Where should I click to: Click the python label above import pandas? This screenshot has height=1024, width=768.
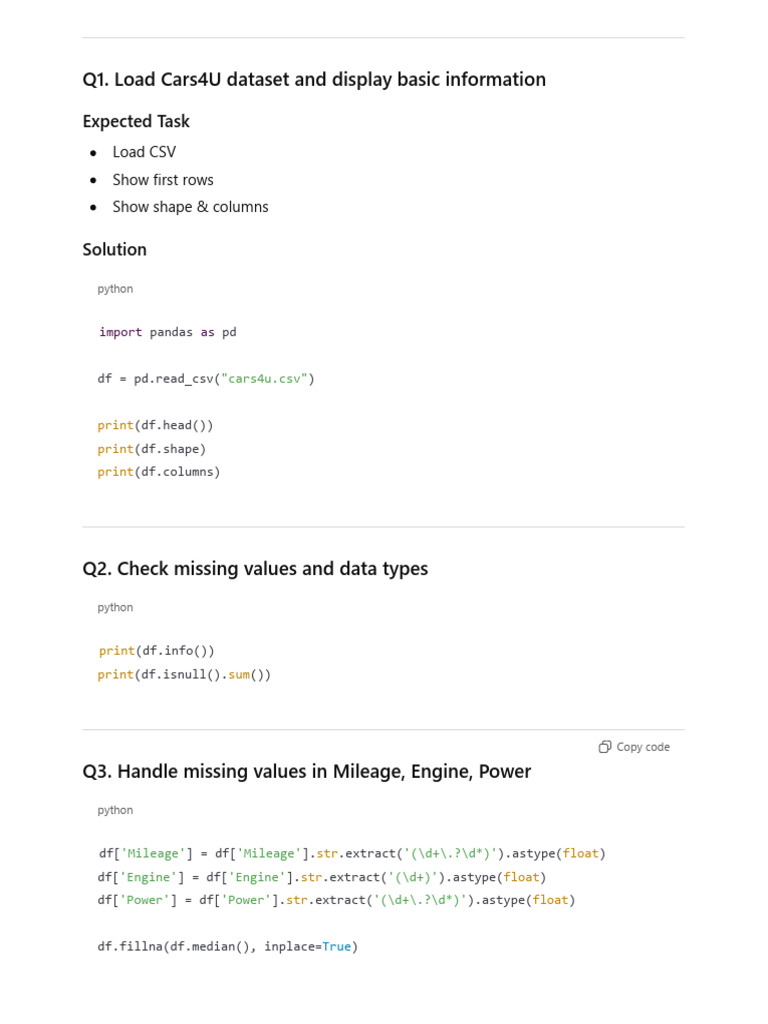115,289
